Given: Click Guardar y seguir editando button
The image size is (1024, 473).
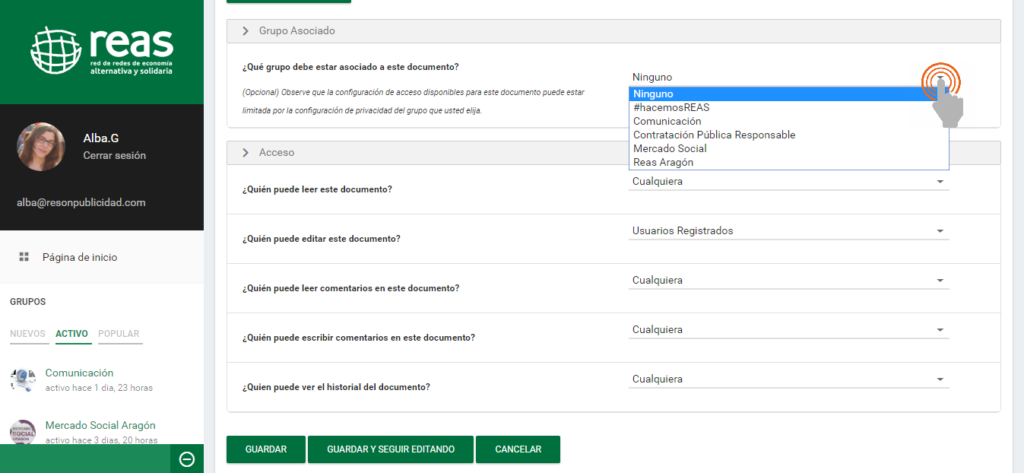Looking at the screenshot, I should [x=390, y=450].
